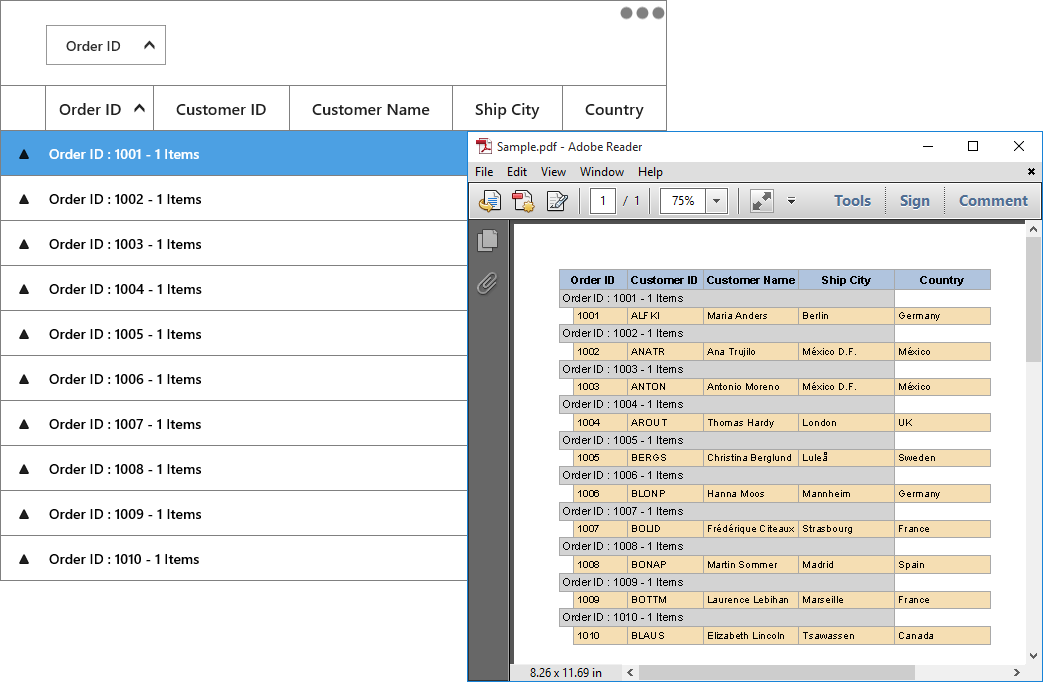The width and height of the screenshot is (1043, 682).
Task: Open the File menu in Adobe Reader
Action: 484,172
